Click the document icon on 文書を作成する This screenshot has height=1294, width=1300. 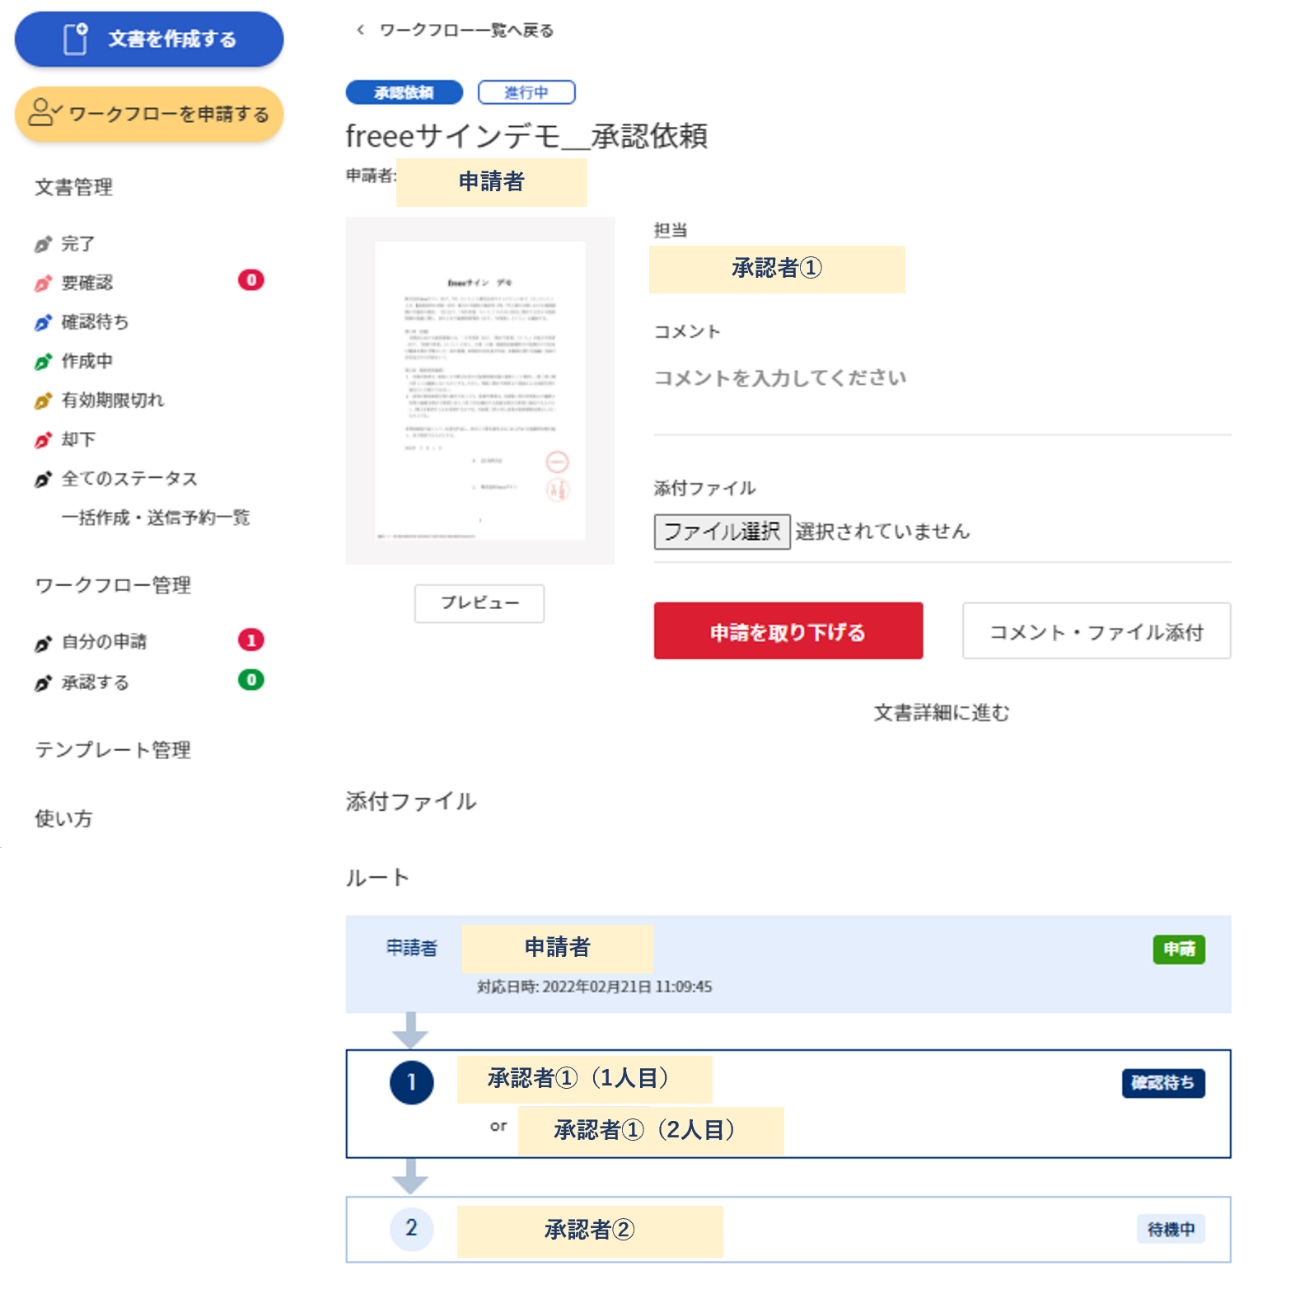tap(76, 39)
